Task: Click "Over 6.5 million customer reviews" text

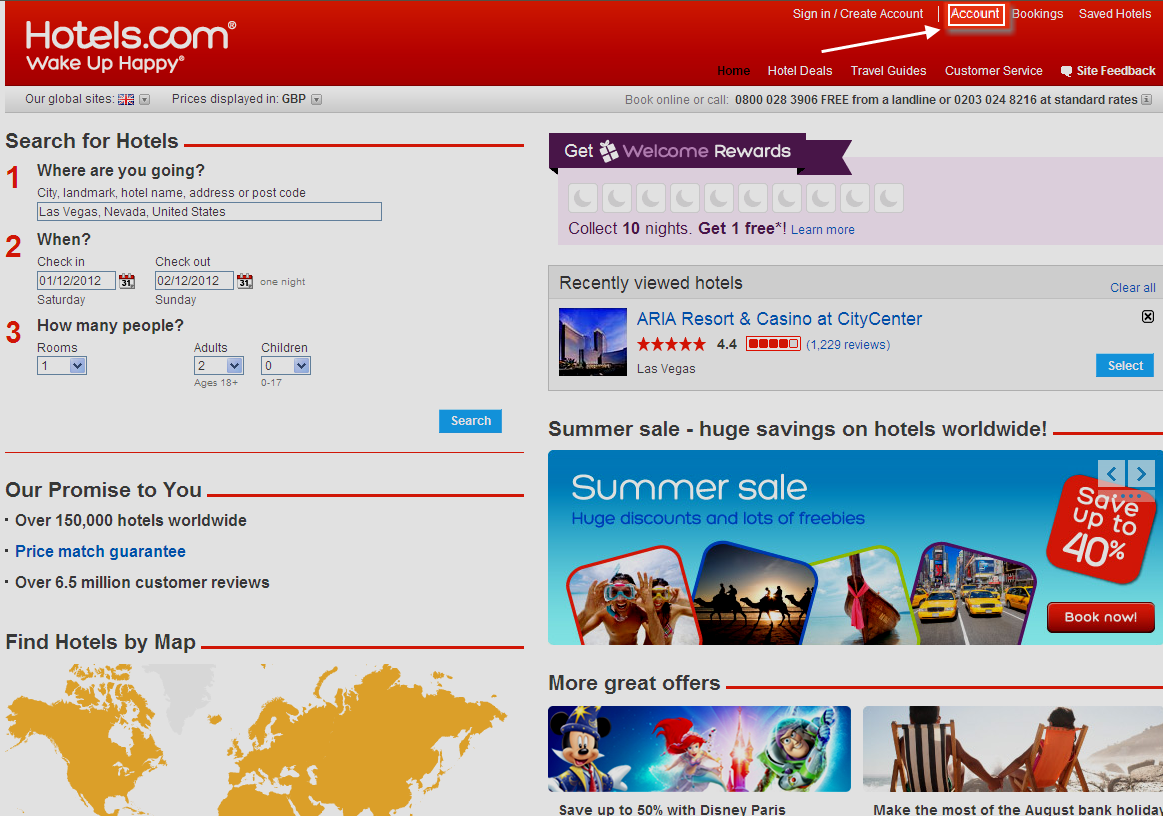Action: point(142,582)
